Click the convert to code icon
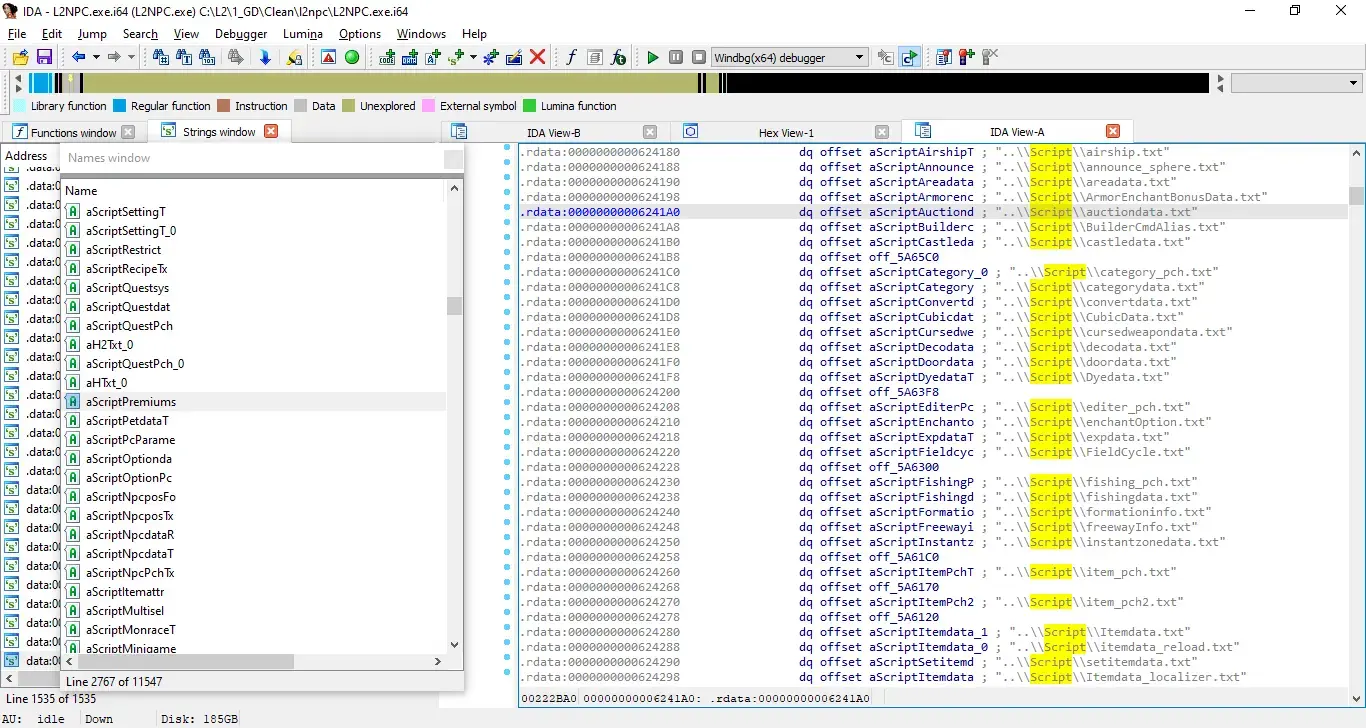Screen dimensions: 1366x728 click(388, 57)
